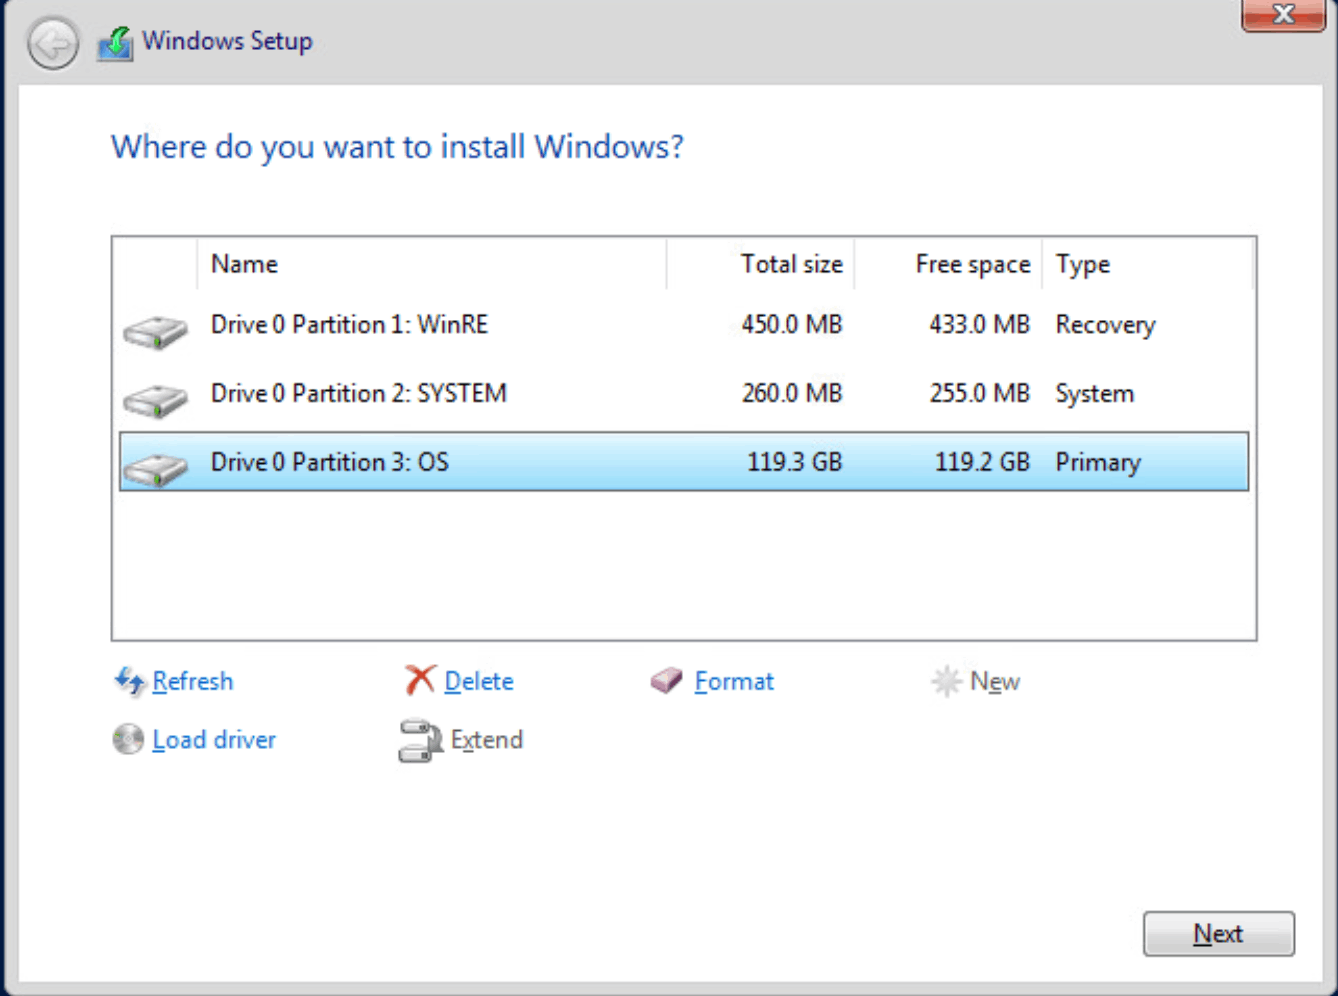
Task: Click the 260.0 MB total size cell
Action: pos(792,393)
